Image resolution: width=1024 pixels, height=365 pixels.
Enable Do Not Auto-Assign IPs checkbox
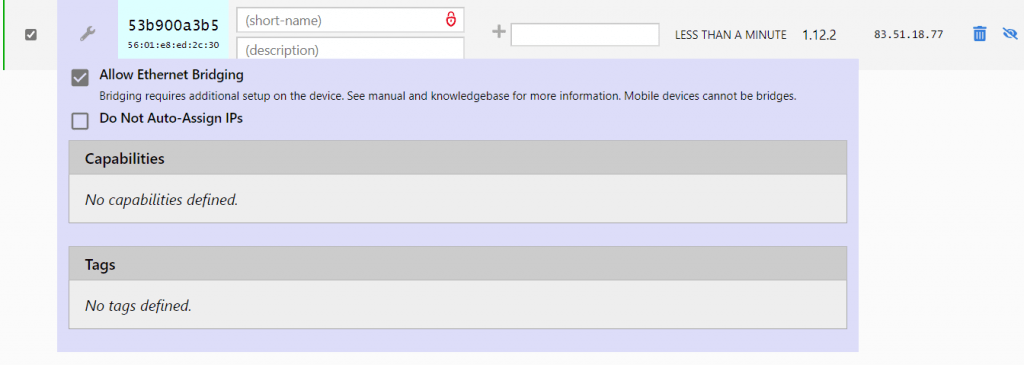tap(80, 121)
